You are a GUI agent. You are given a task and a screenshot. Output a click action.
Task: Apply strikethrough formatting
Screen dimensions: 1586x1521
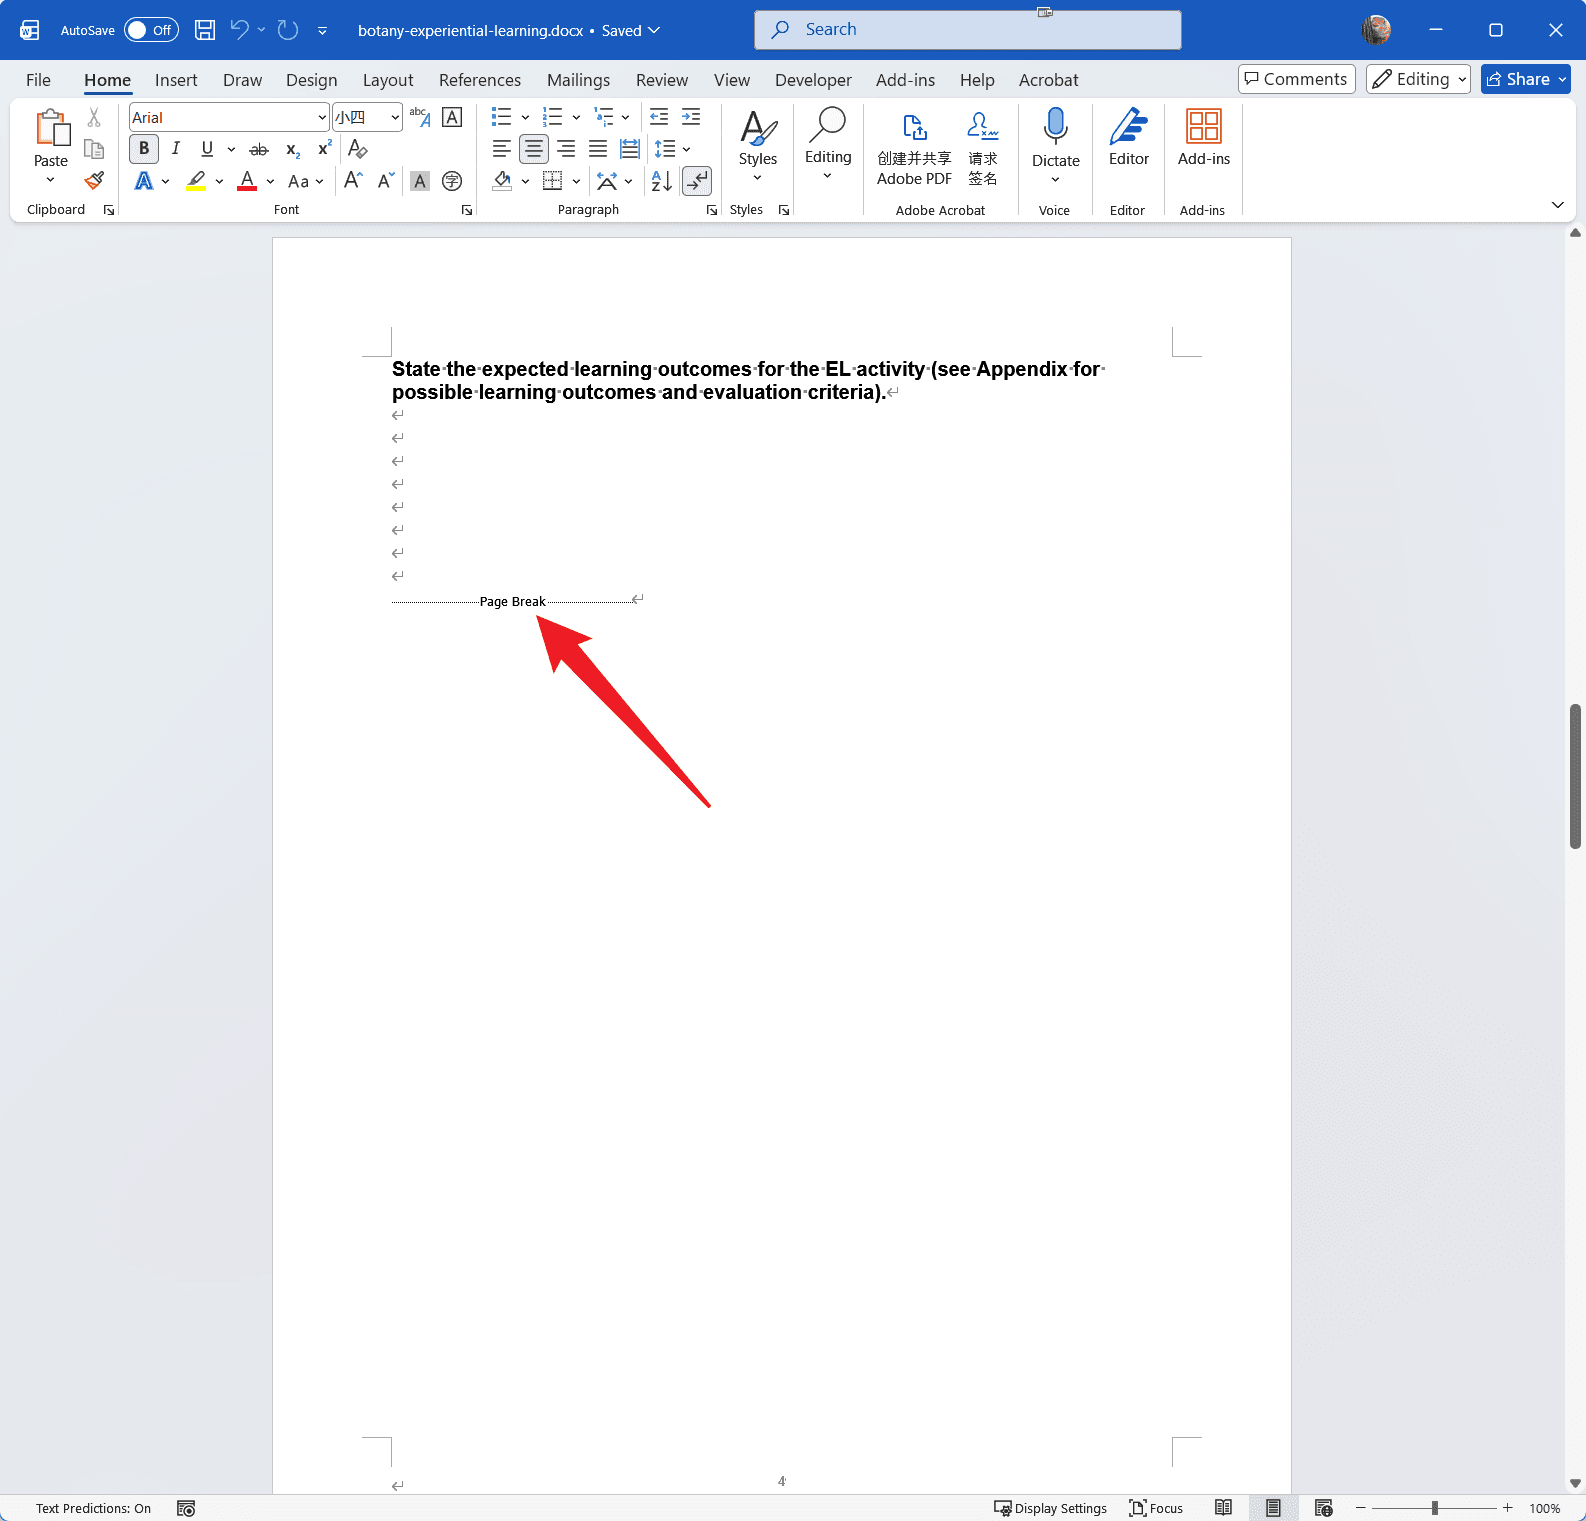pyautogui.click(x=259, y=149)
